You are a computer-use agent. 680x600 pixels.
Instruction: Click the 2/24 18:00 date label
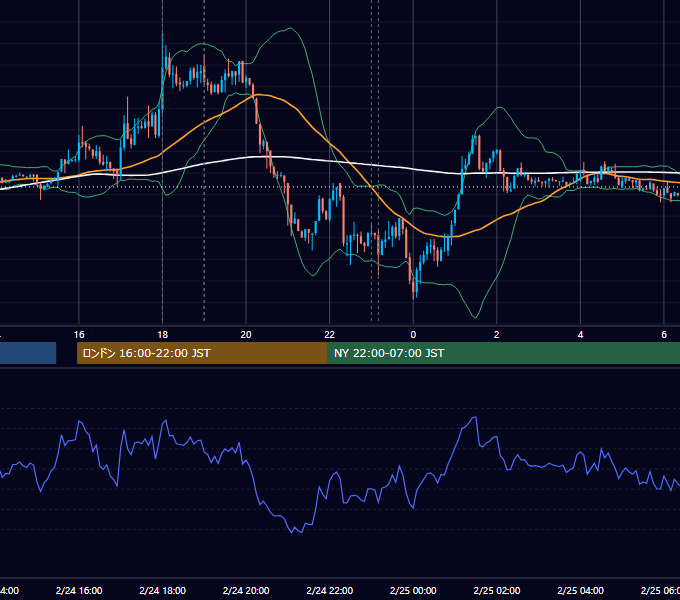tap(163, 590)
